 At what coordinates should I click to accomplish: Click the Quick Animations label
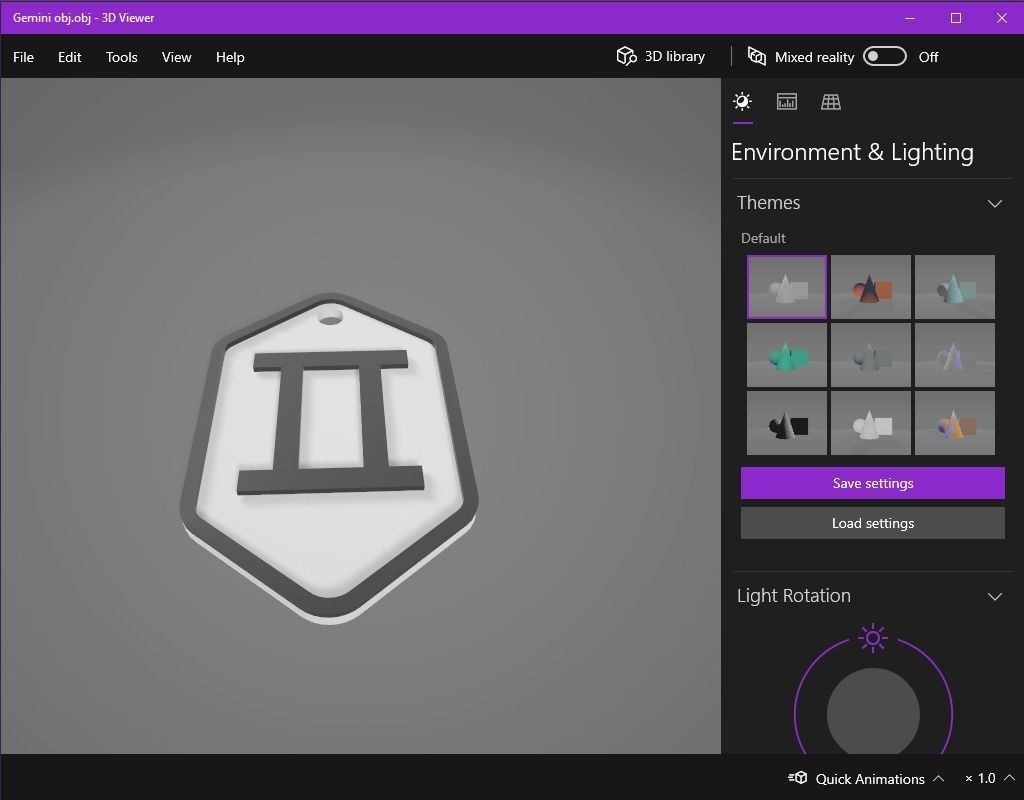point(870,778)
